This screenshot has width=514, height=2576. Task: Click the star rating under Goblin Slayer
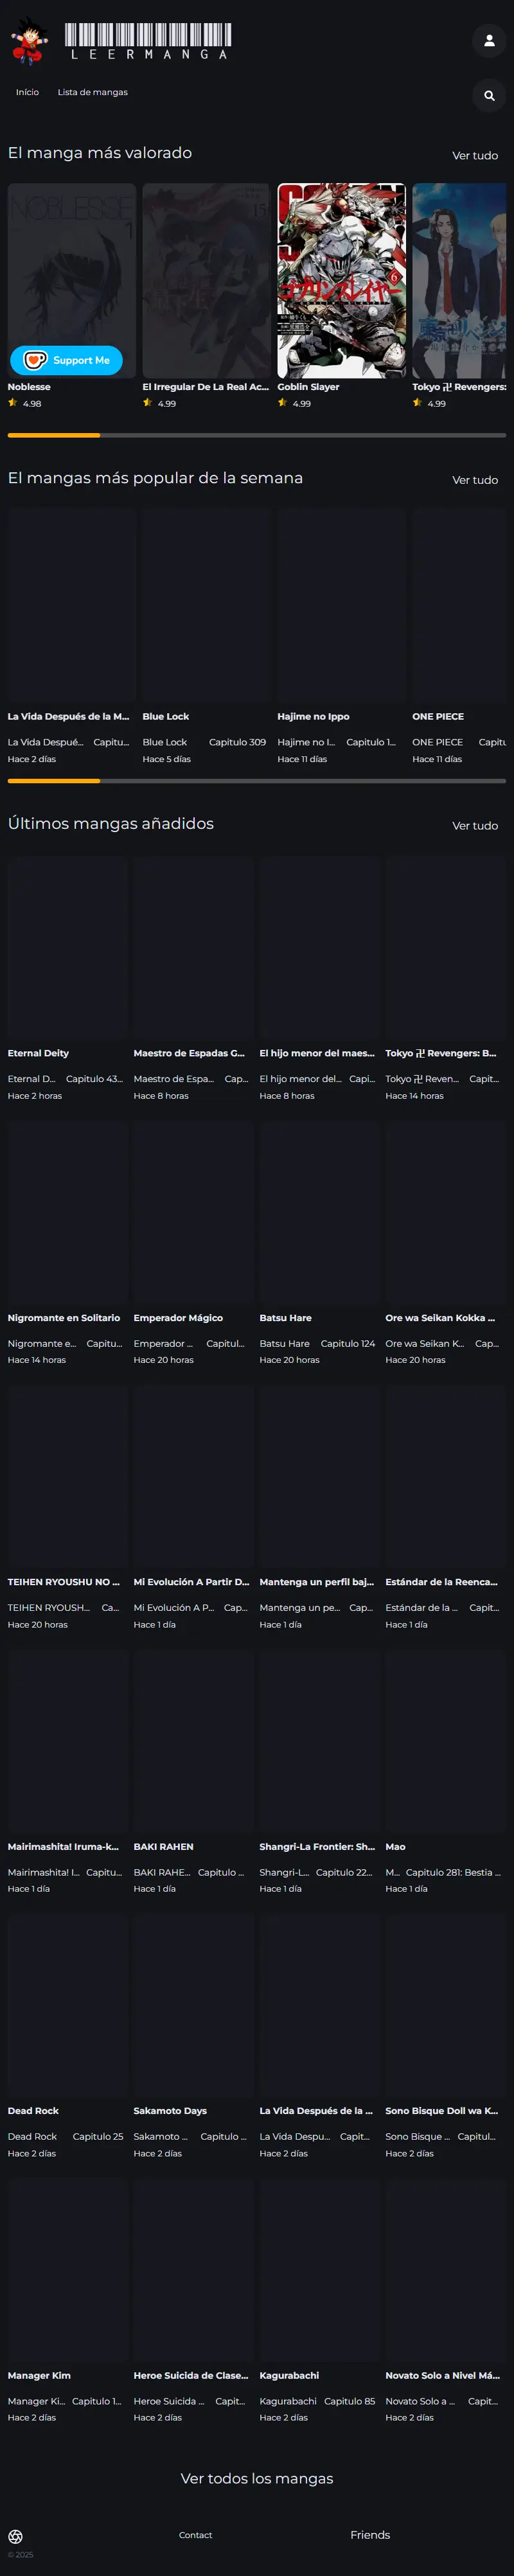[x=294, y=403]
